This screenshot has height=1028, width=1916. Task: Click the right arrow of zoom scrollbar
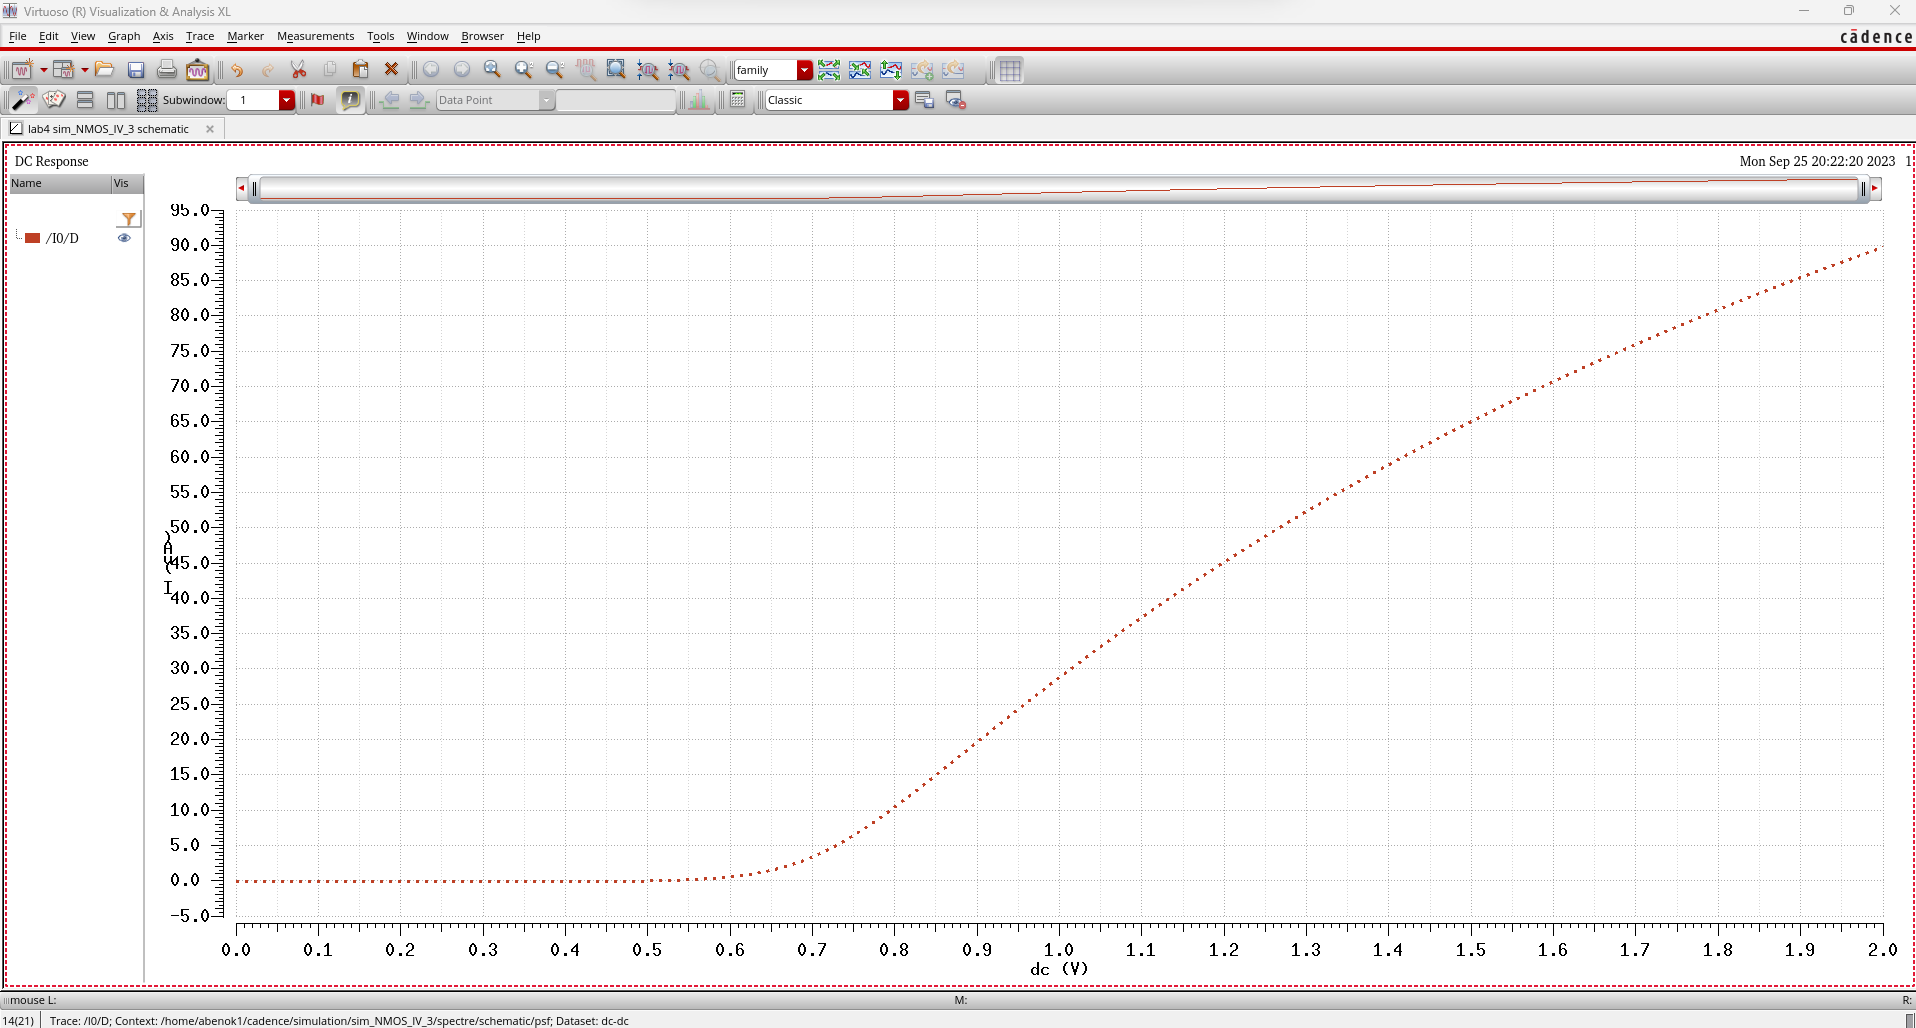pyautogui.click(x=1875, y=188)
